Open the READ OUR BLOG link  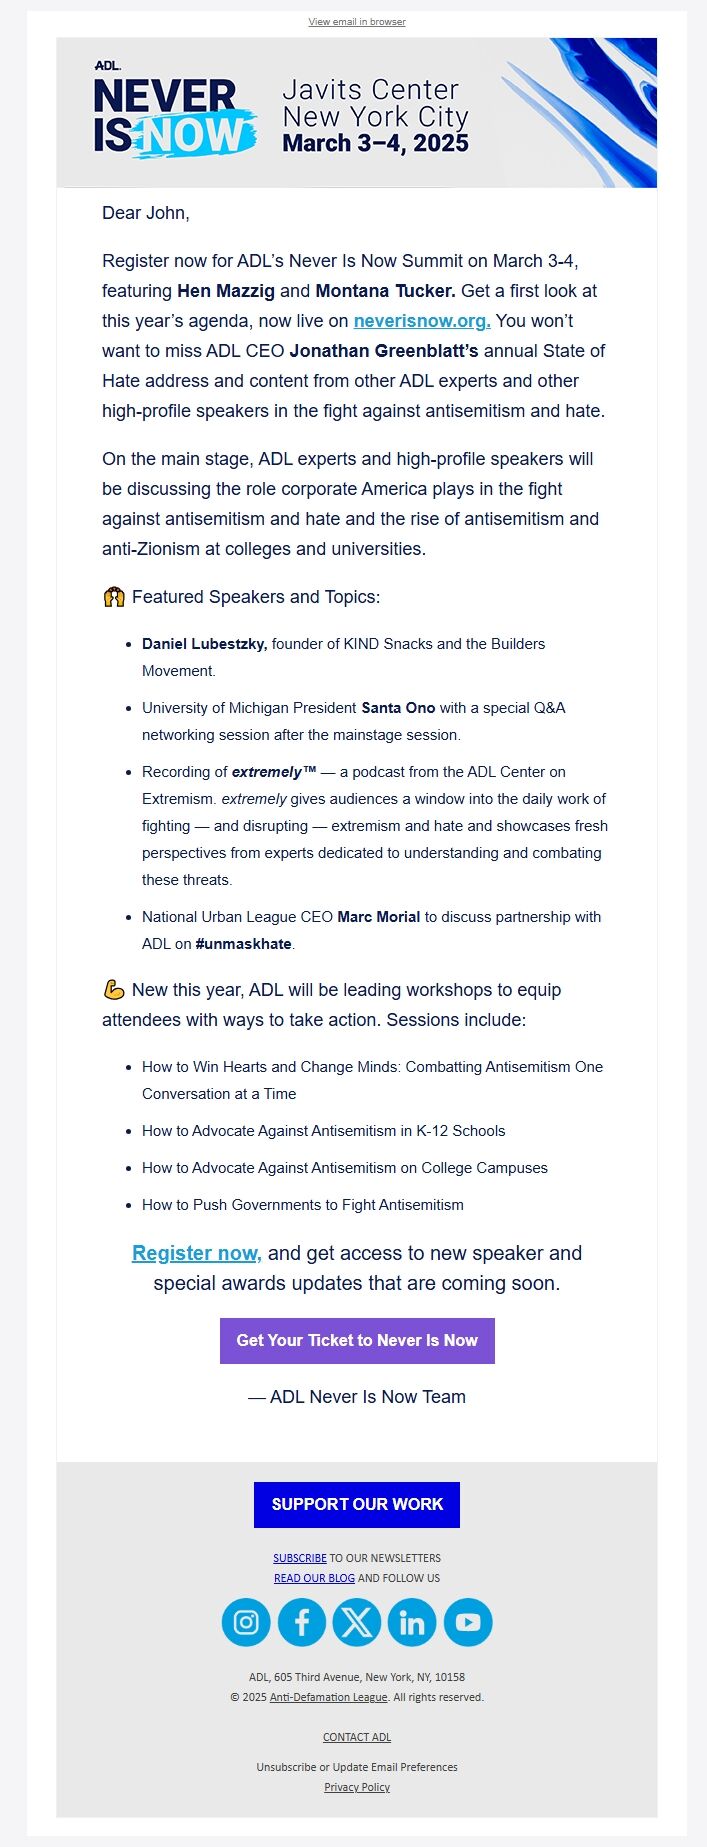click(x=314, y=1577)
